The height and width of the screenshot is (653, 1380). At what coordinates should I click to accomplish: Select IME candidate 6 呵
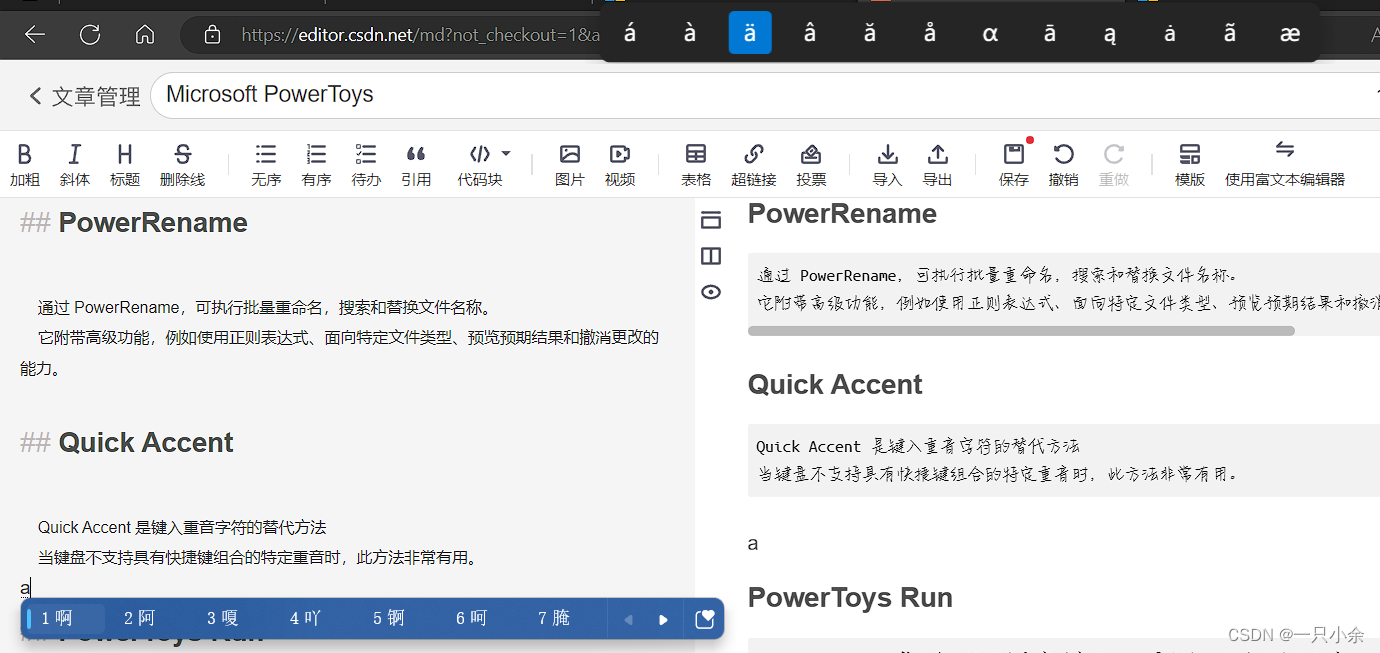472,619
